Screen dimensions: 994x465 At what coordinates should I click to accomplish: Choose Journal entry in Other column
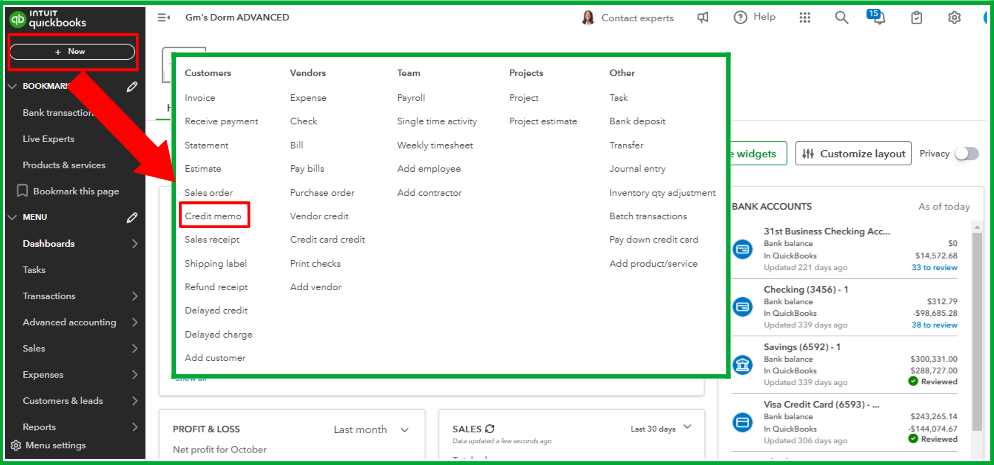coord(637,169)
